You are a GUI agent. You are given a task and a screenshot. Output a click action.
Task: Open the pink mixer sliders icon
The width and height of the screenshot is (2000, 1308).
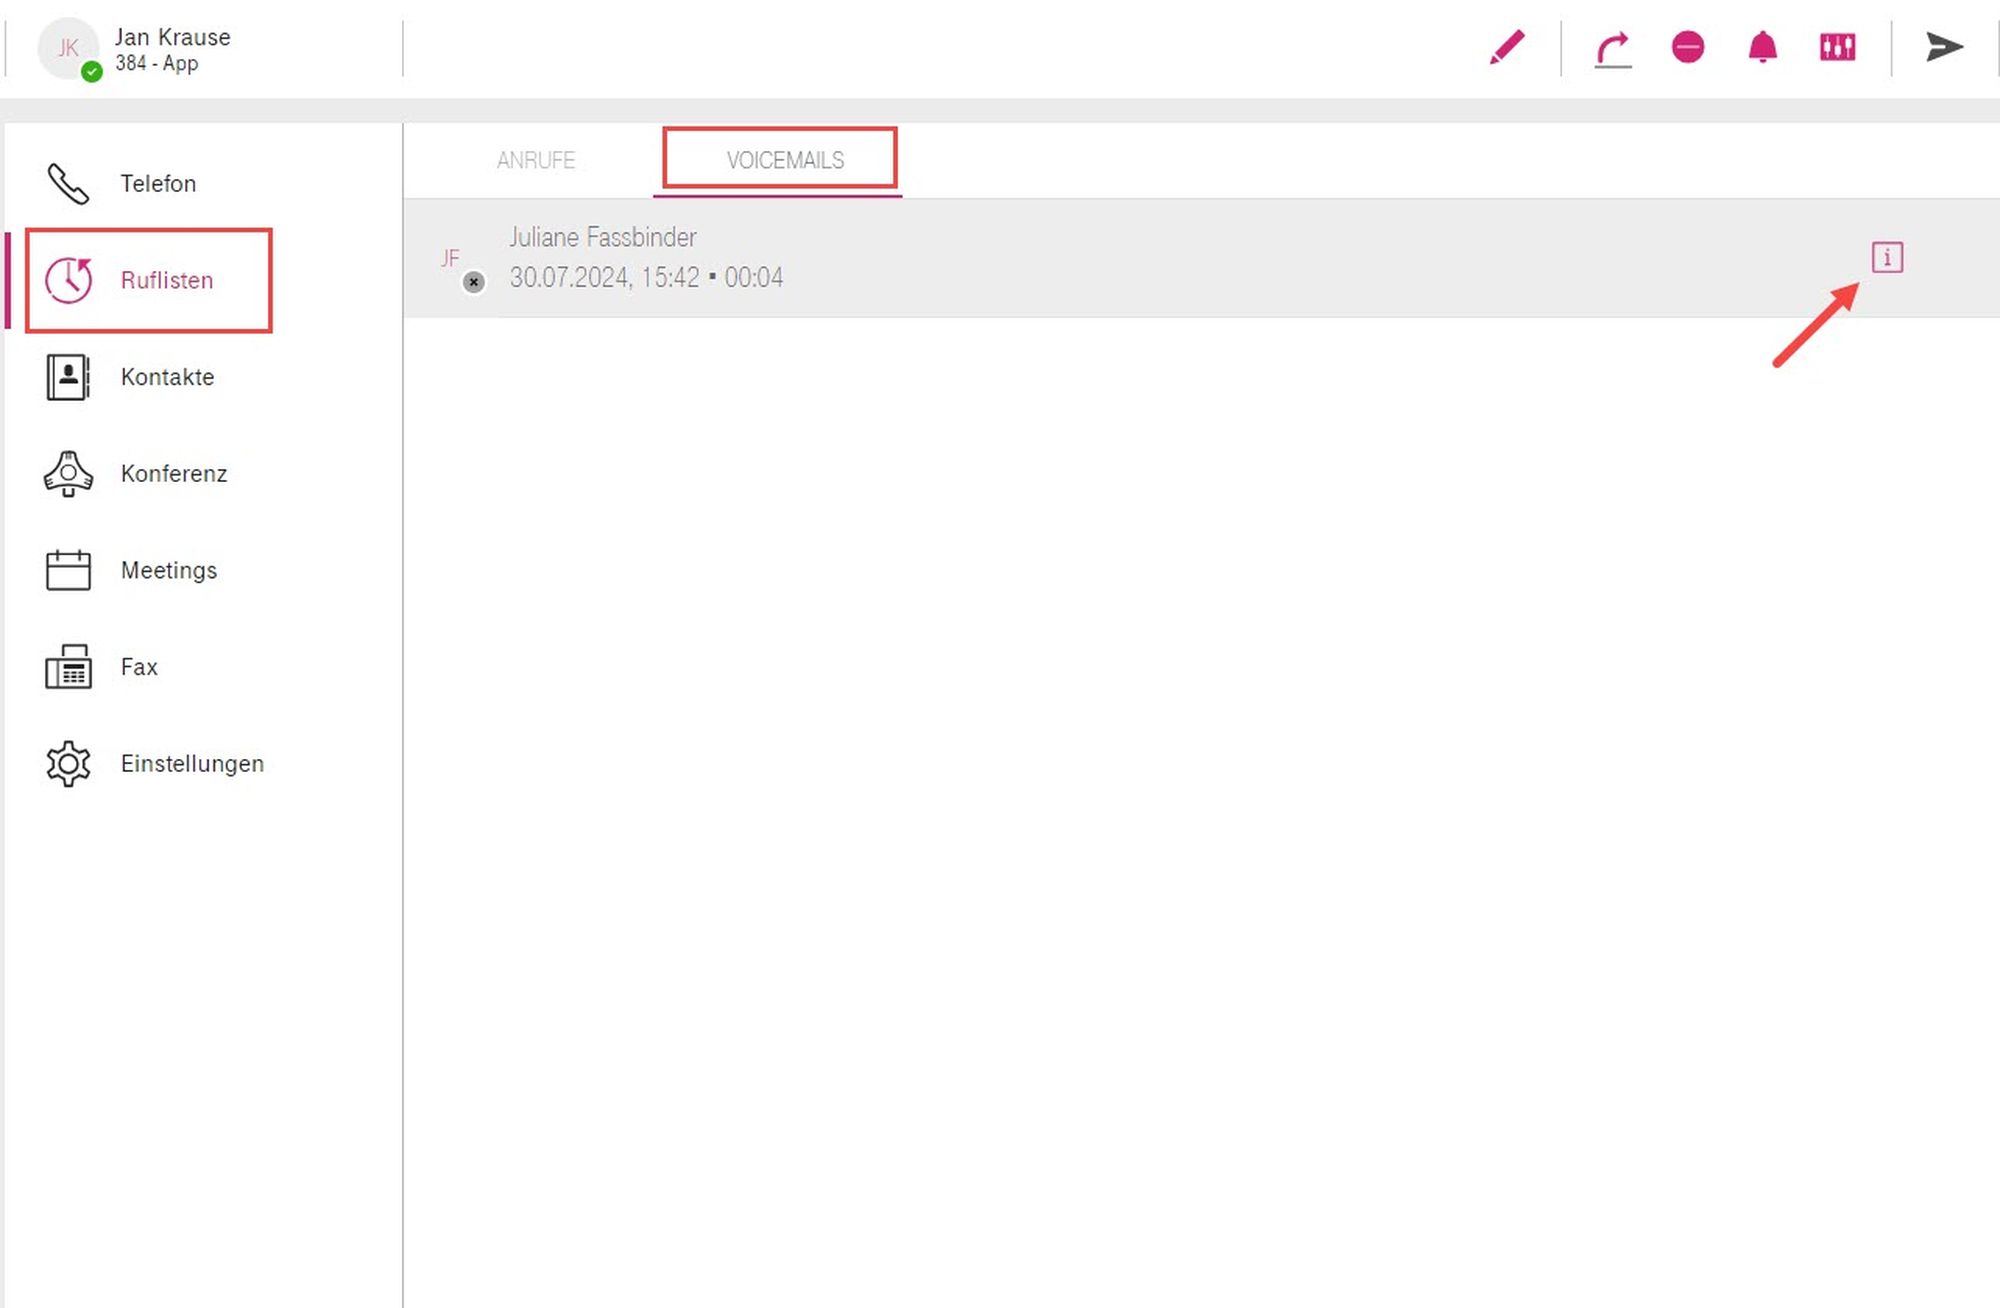[x=1838, y=47]
